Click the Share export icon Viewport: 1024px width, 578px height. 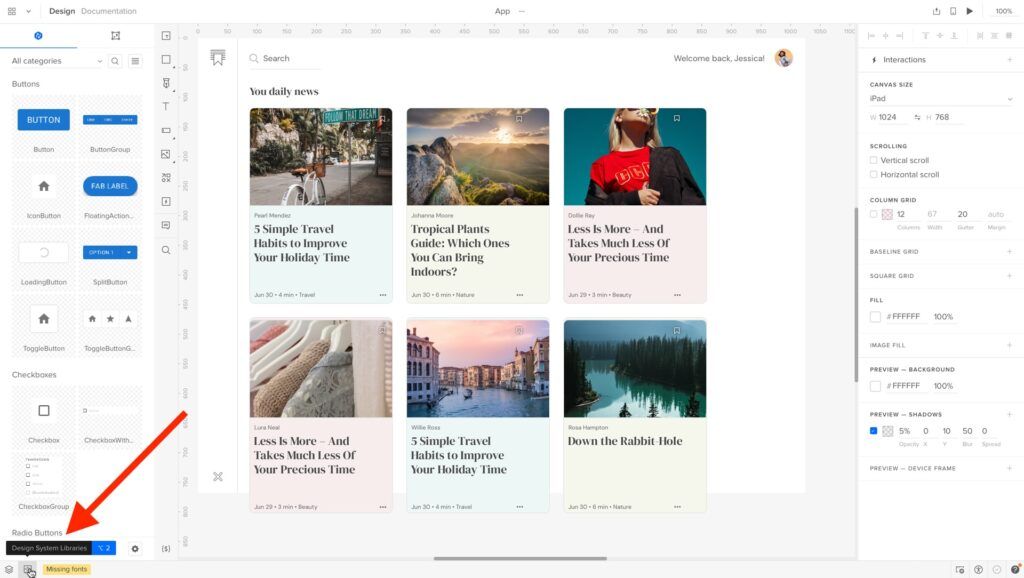point(937,11)
